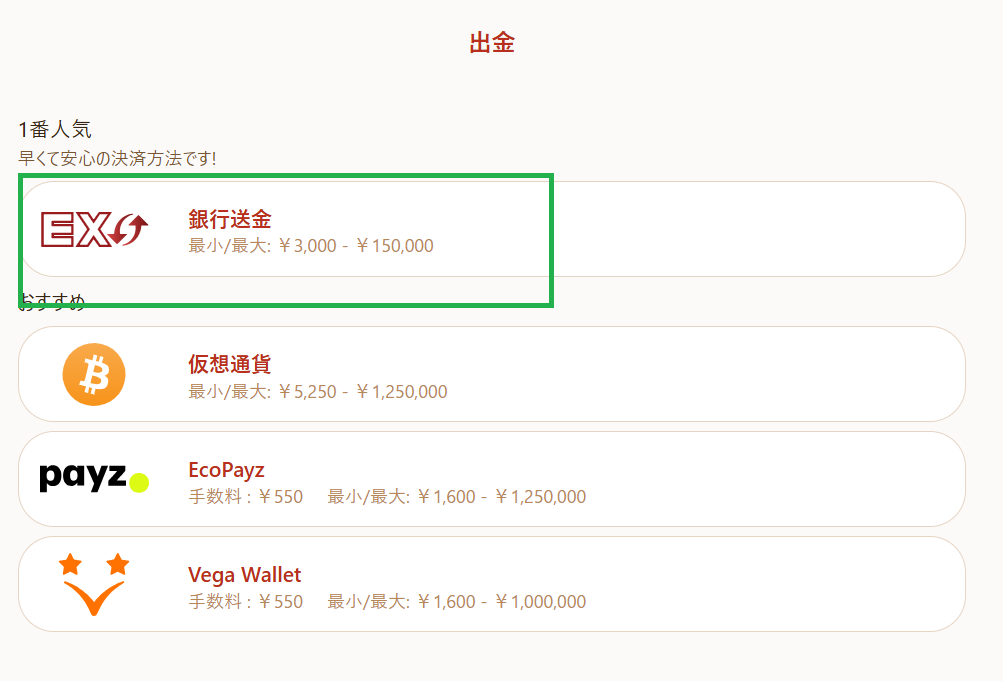Click the 早くて安心の決済方法です! subtitle
Viewport: 1003px width, 681px height.
pyautogui.click(x=118, y=158)
